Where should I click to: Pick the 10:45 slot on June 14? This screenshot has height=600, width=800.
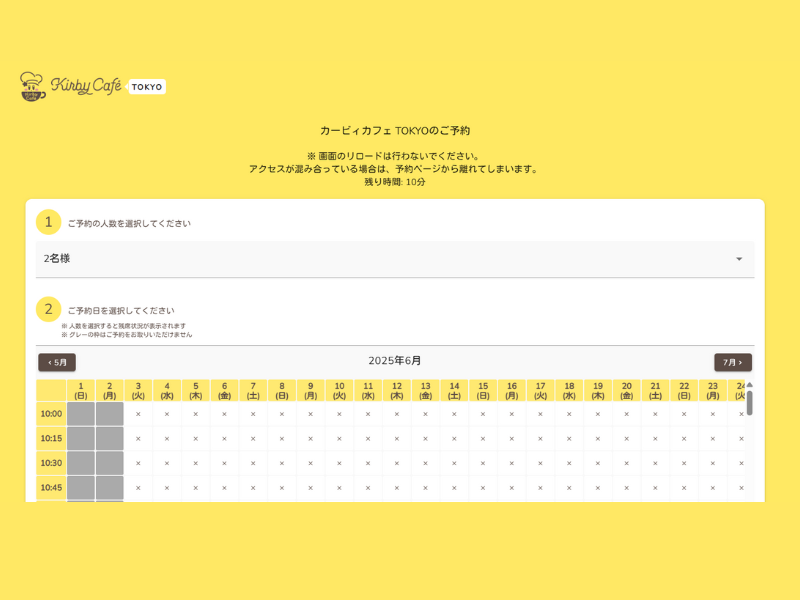tap(455, 488)
